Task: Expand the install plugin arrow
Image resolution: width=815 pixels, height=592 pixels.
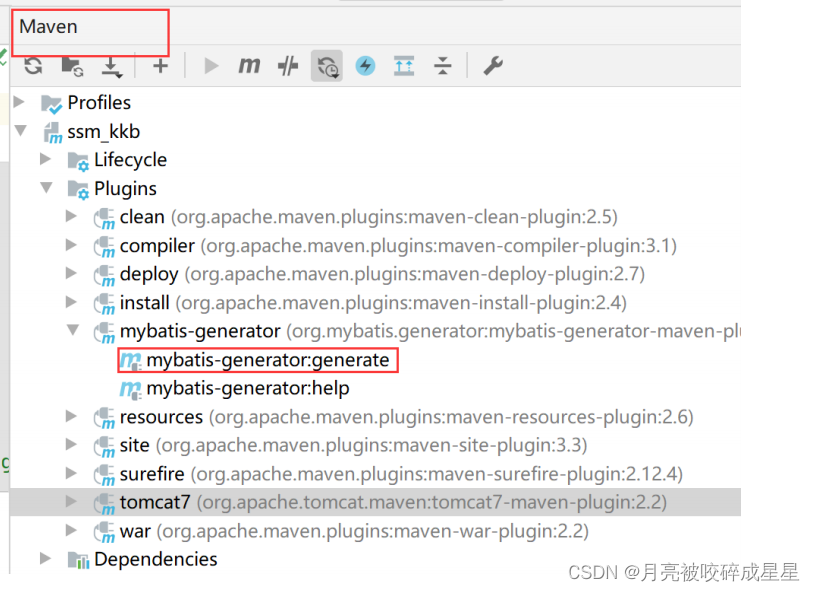Action: [71, 302]
